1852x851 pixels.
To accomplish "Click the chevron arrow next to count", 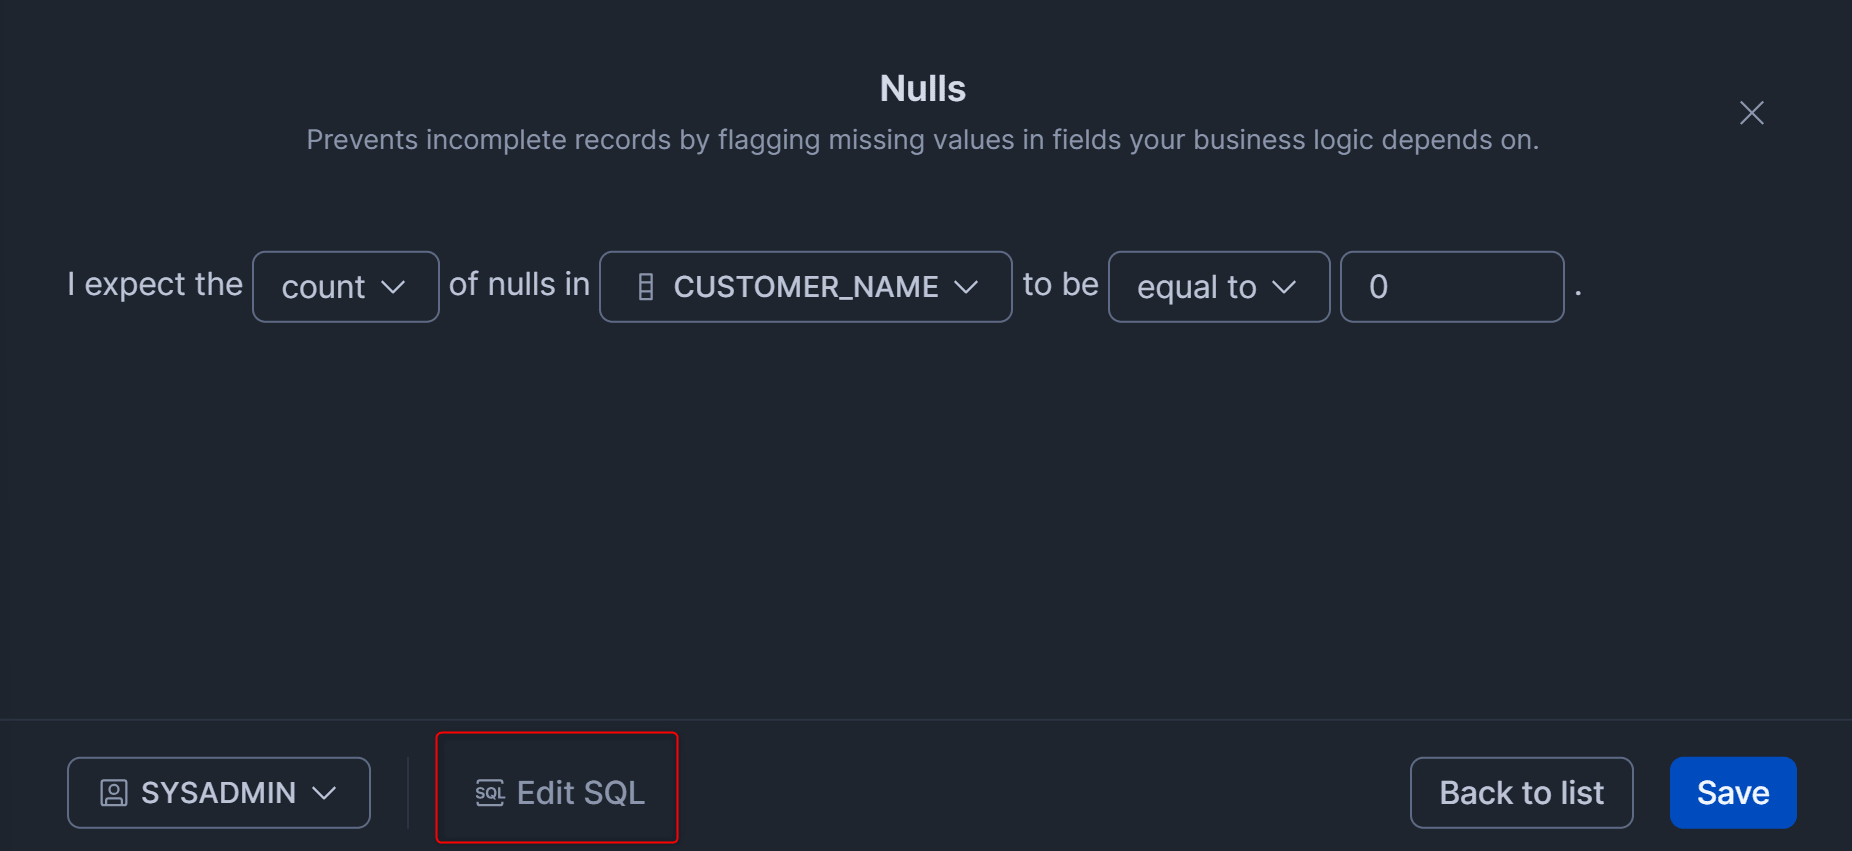I will [393, 287].
